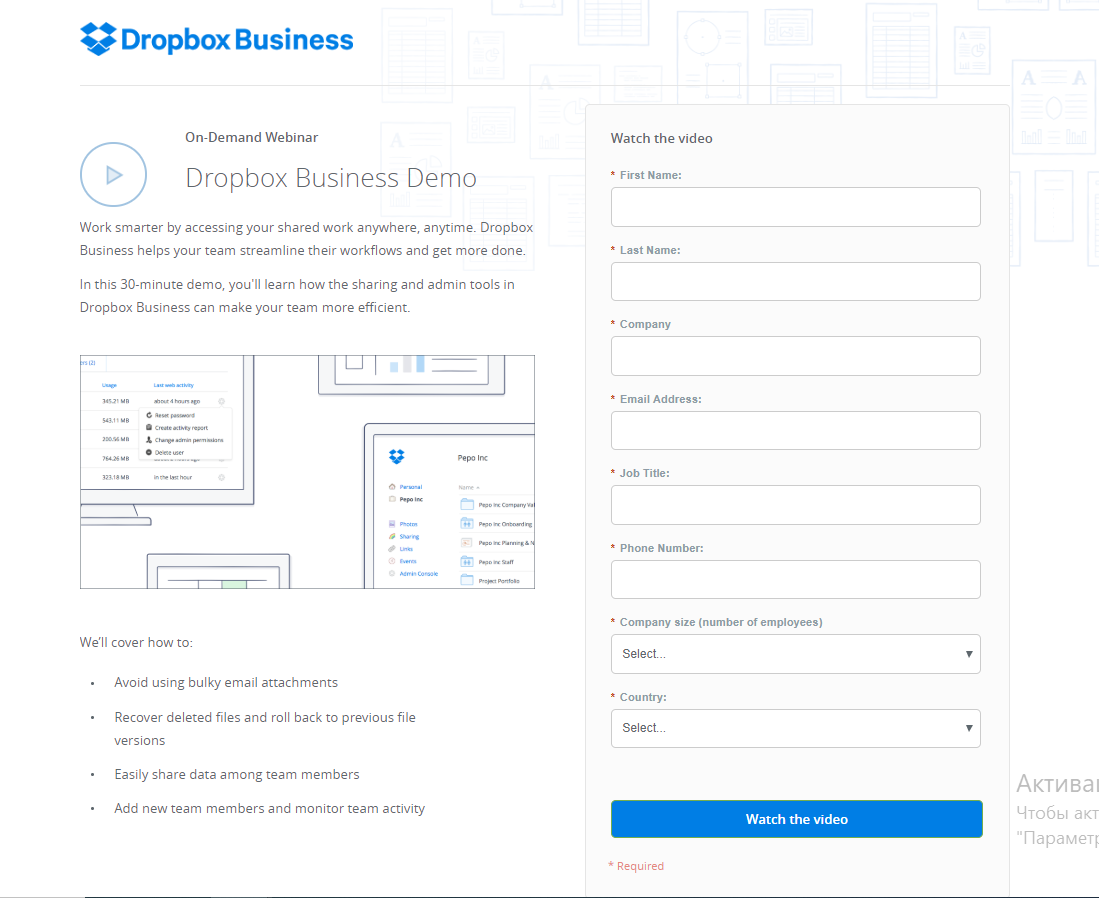The width and height of the screenshot is (1099, 898).
Task: Click the circular play video icon
Action: [x=114, y=175]
